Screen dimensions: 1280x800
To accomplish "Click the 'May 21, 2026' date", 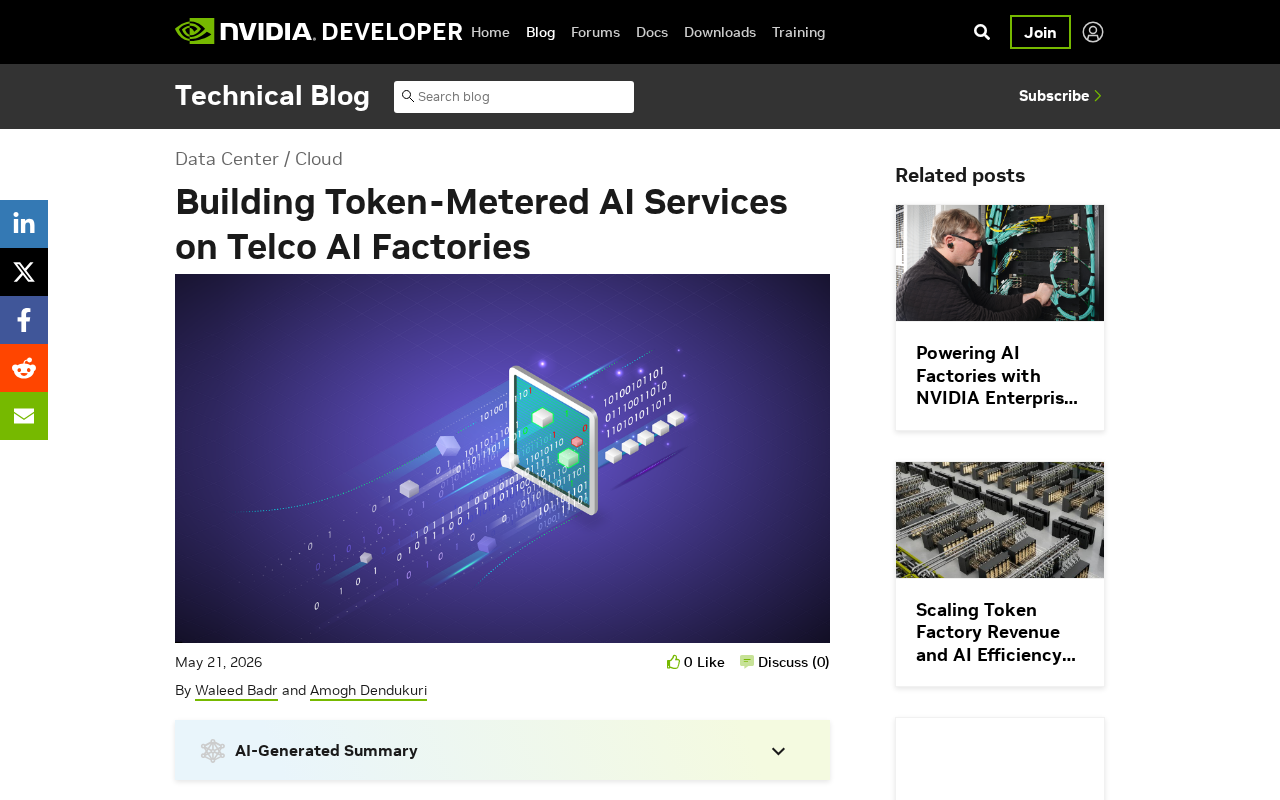I will [219, 662].
